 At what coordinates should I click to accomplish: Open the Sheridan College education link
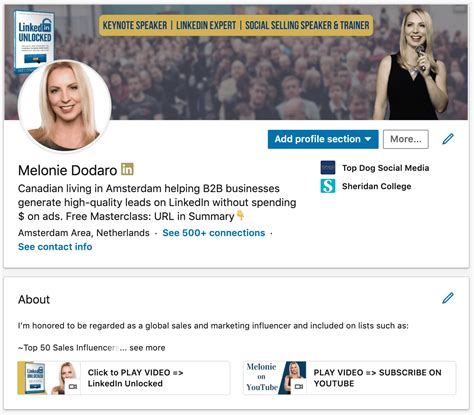(x=376, y=186)
